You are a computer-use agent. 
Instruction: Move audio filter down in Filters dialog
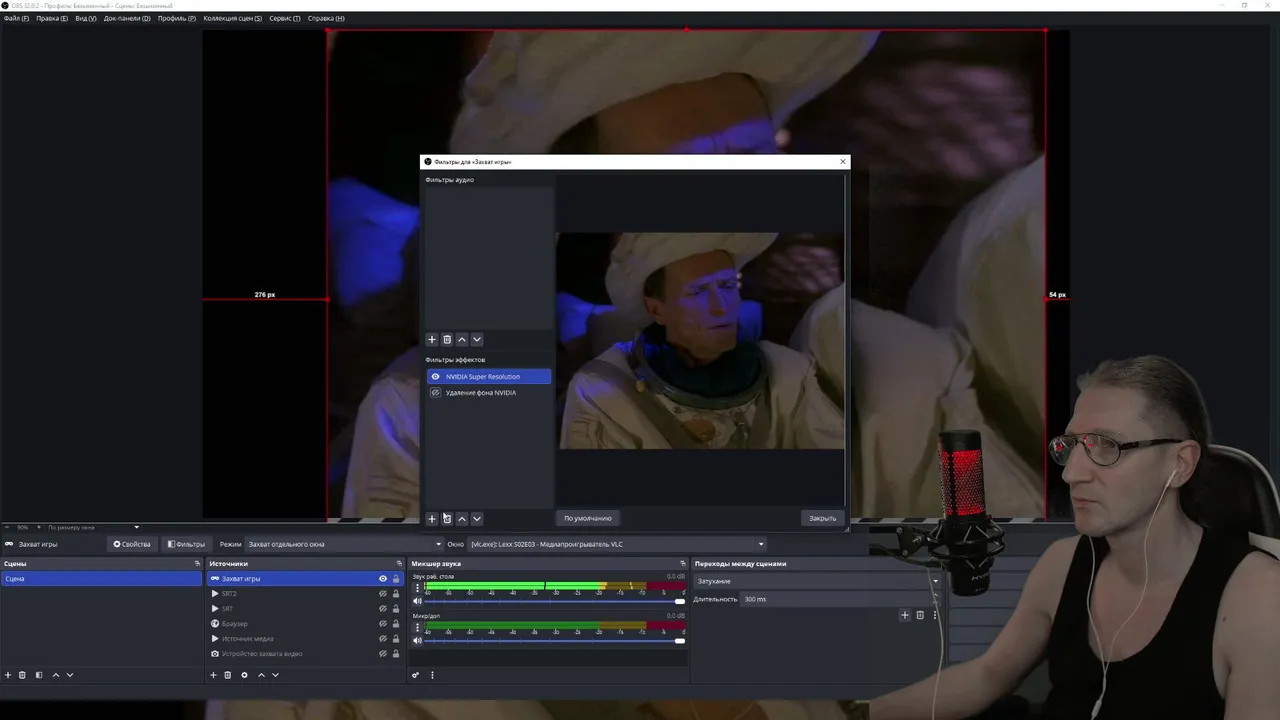tap(476, 339)
